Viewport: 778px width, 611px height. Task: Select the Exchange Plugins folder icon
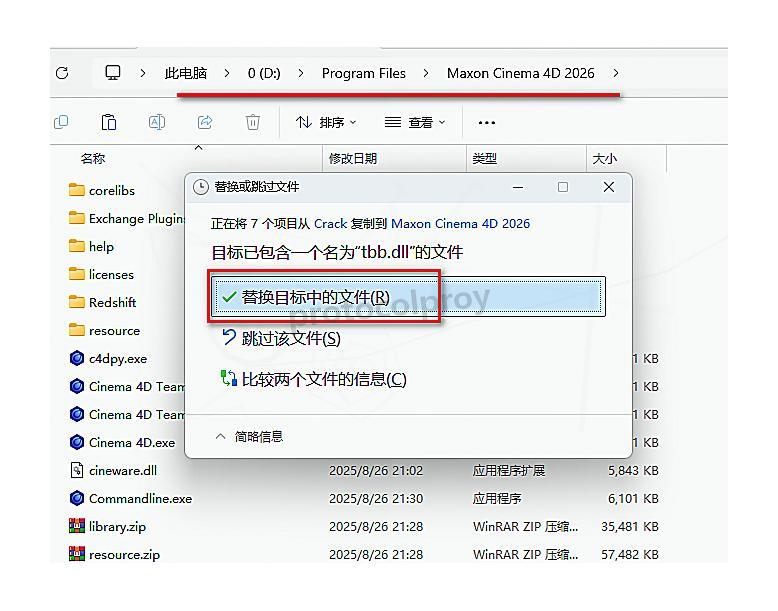point(76,218)
